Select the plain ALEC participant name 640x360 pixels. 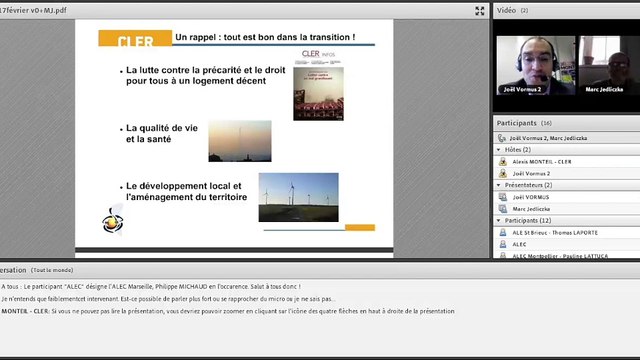[x=519, y=245]
